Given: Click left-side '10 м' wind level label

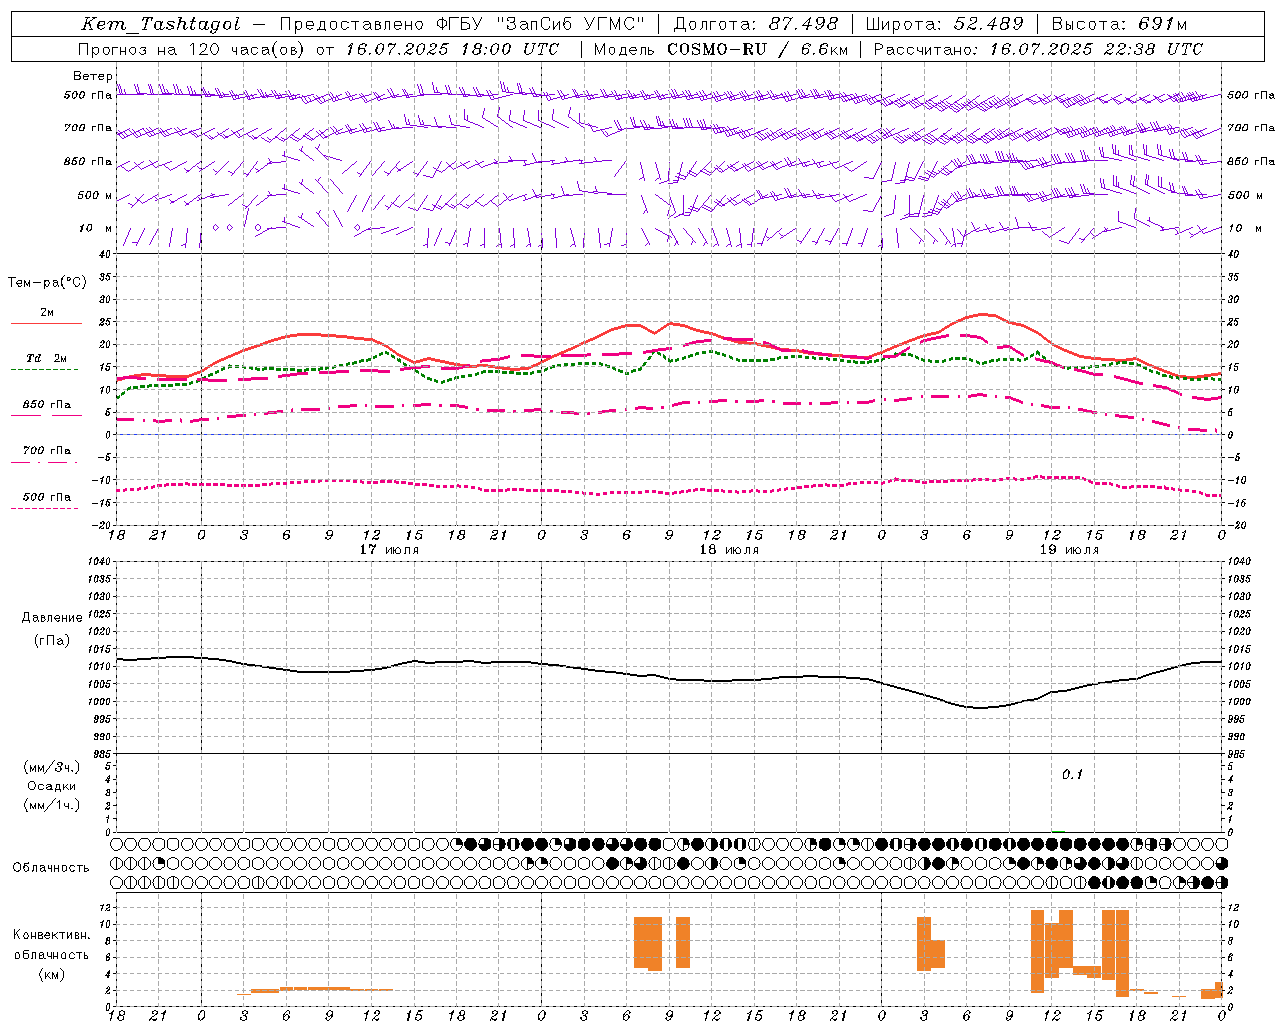Looking at the screenshot, I should click(96, 228).
